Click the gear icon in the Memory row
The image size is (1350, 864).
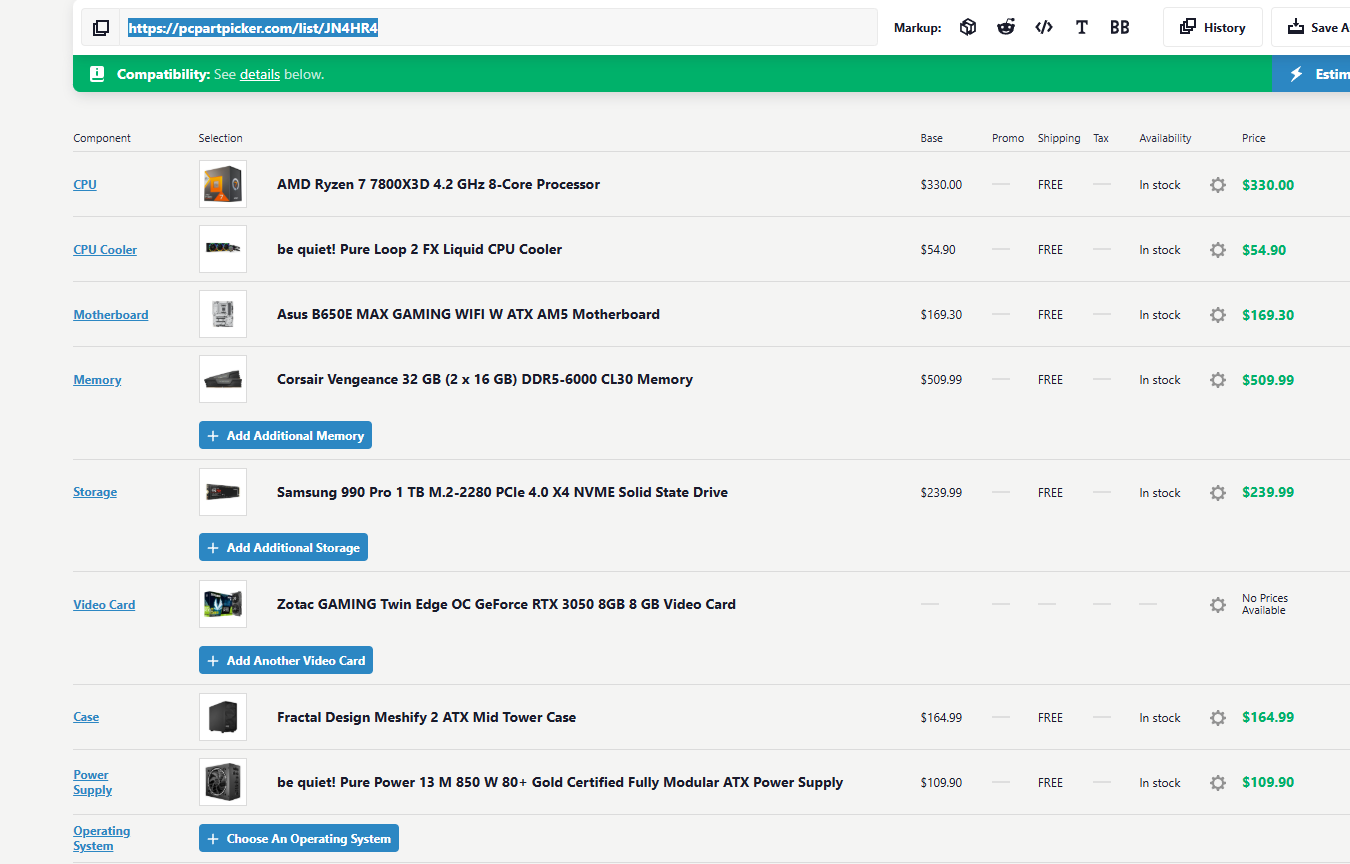click(x=1217, y=380)
